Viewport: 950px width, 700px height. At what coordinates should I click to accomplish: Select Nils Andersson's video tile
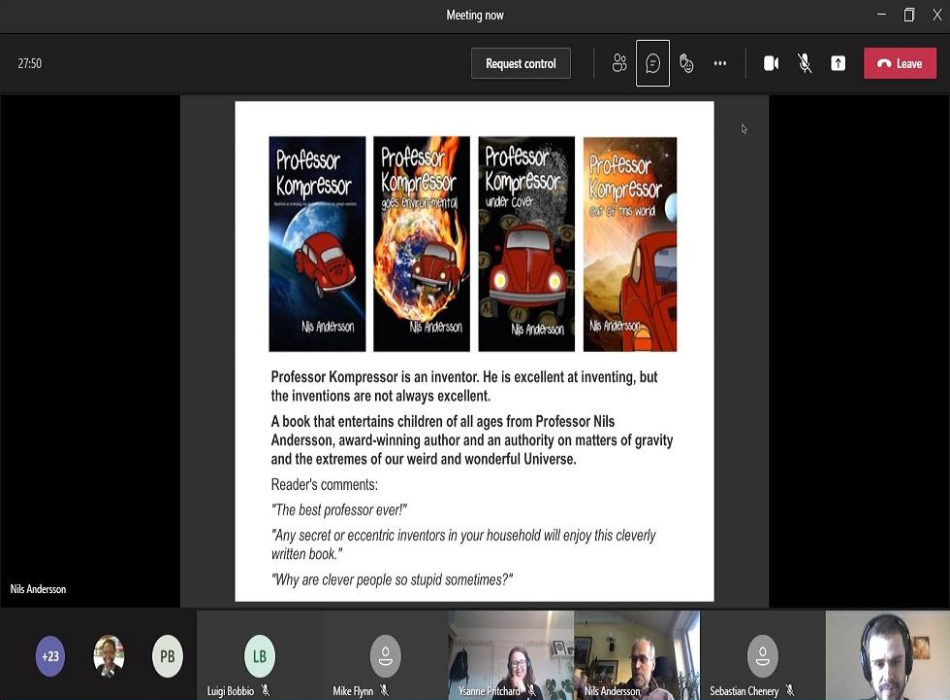pos(637,655)
